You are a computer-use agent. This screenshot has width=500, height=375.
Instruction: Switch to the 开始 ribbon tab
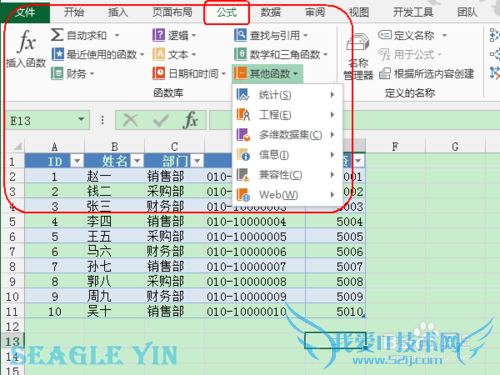(74, 12)
